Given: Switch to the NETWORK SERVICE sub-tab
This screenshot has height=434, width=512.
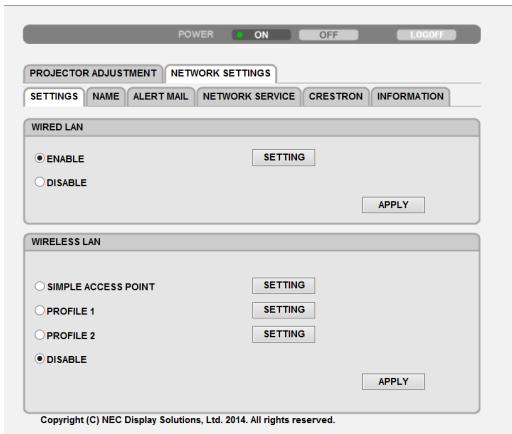Looking at the screenshot, I should [249, 97].
